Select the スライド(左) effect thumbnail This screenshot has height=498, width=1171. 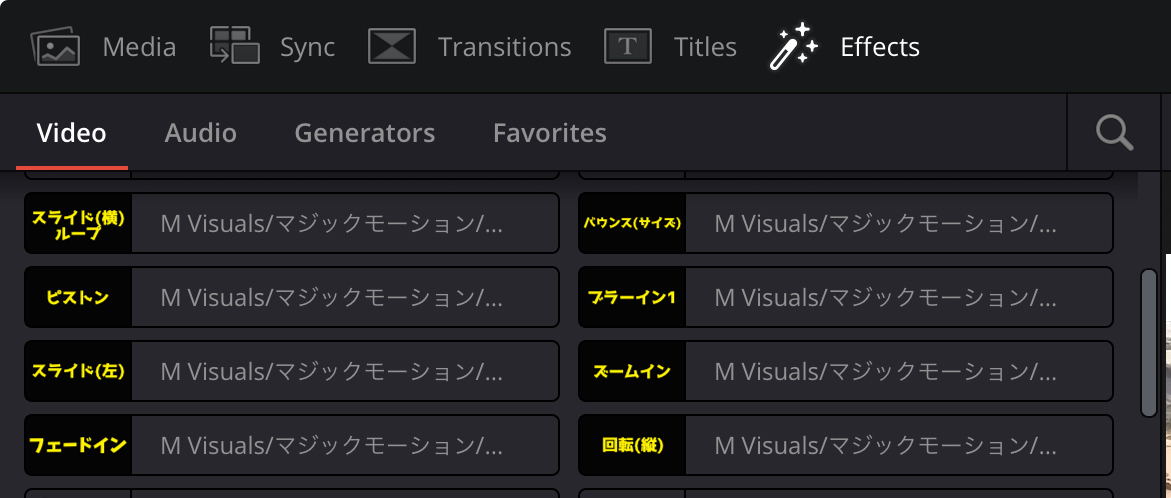[x=78, y=371]
